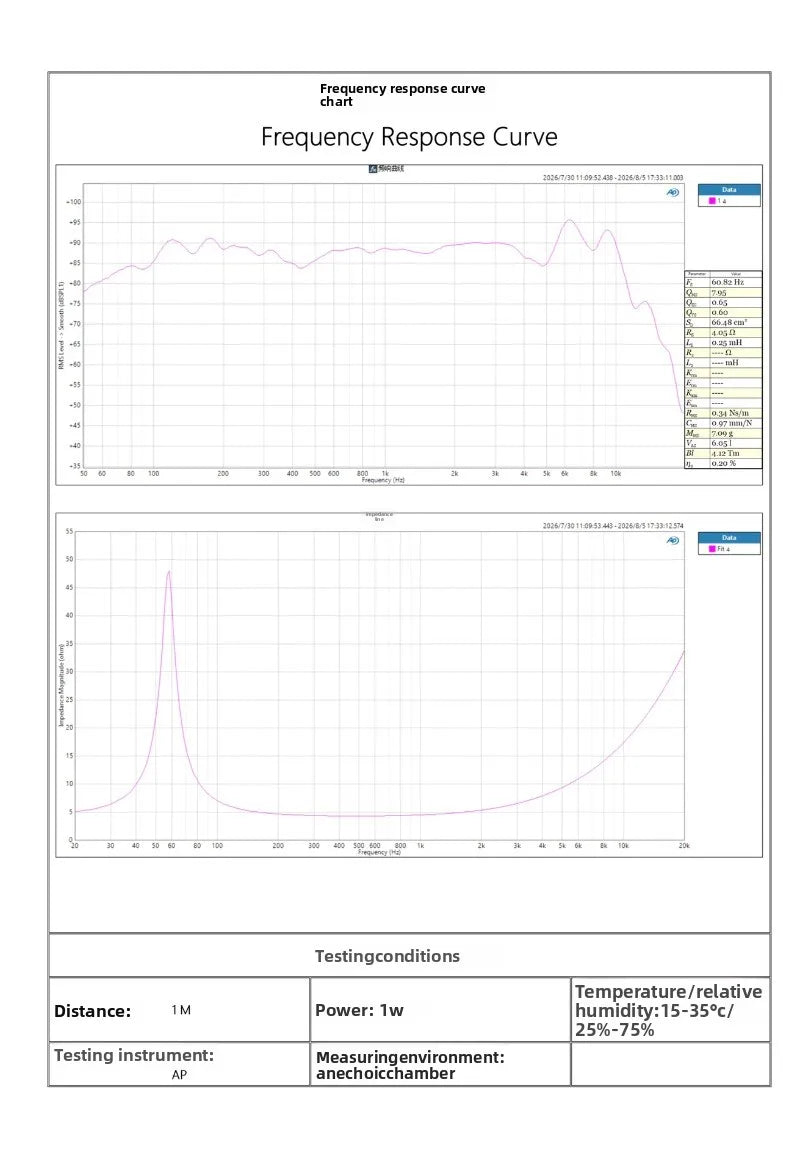Click the '0.20 %' parameter value
Screen dimensions: 800x1172
[x=723, y=463]
